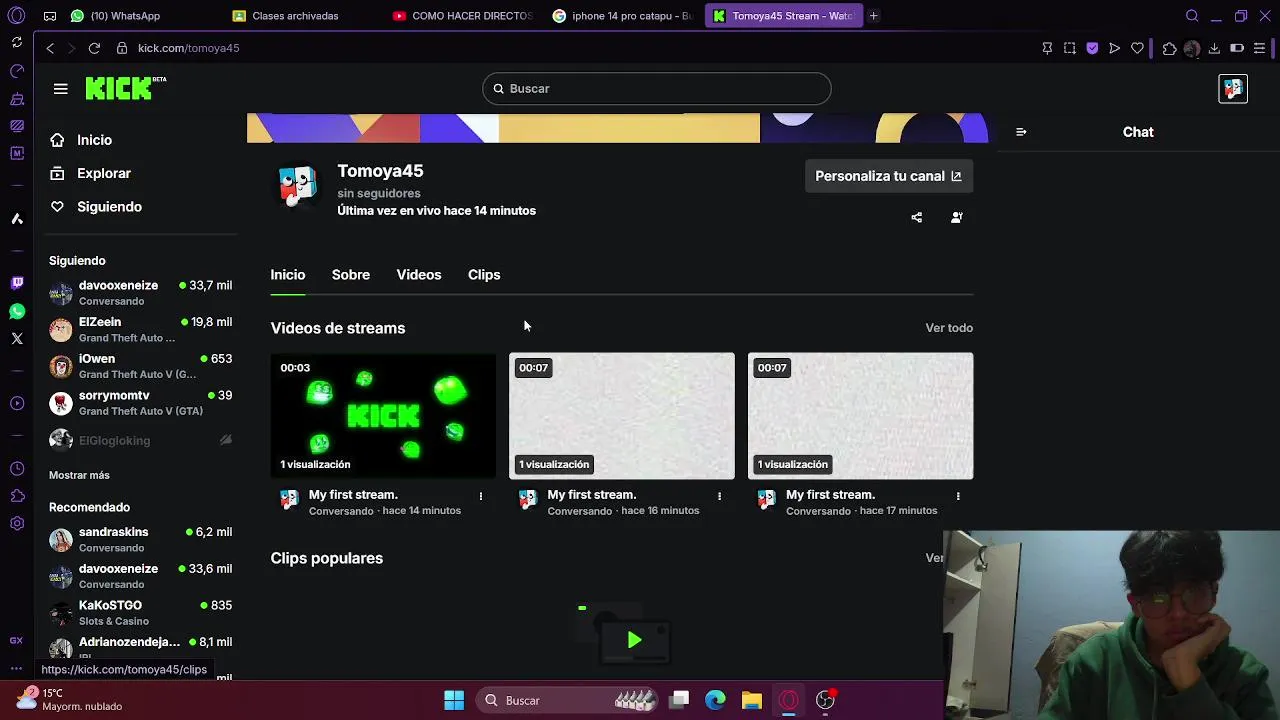Open options for the 16-minutes-ago stream
Viewport: 1280px width, 720px height.
pos(719,496)
